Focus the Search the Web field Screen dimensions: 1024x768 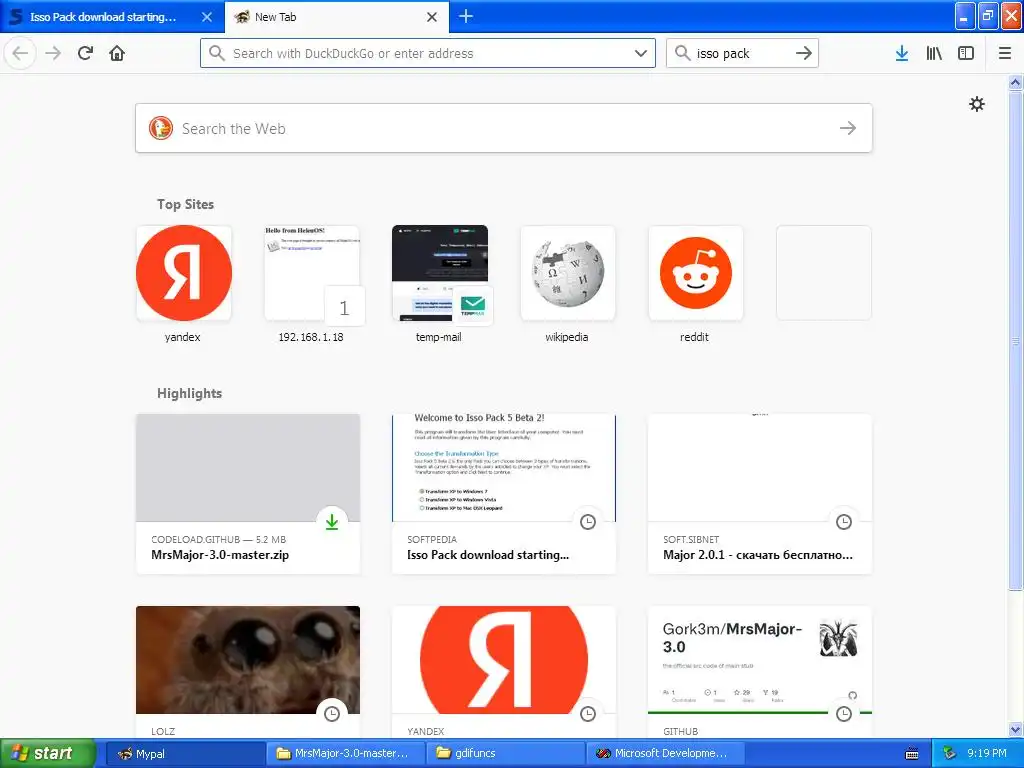(504, 128)
